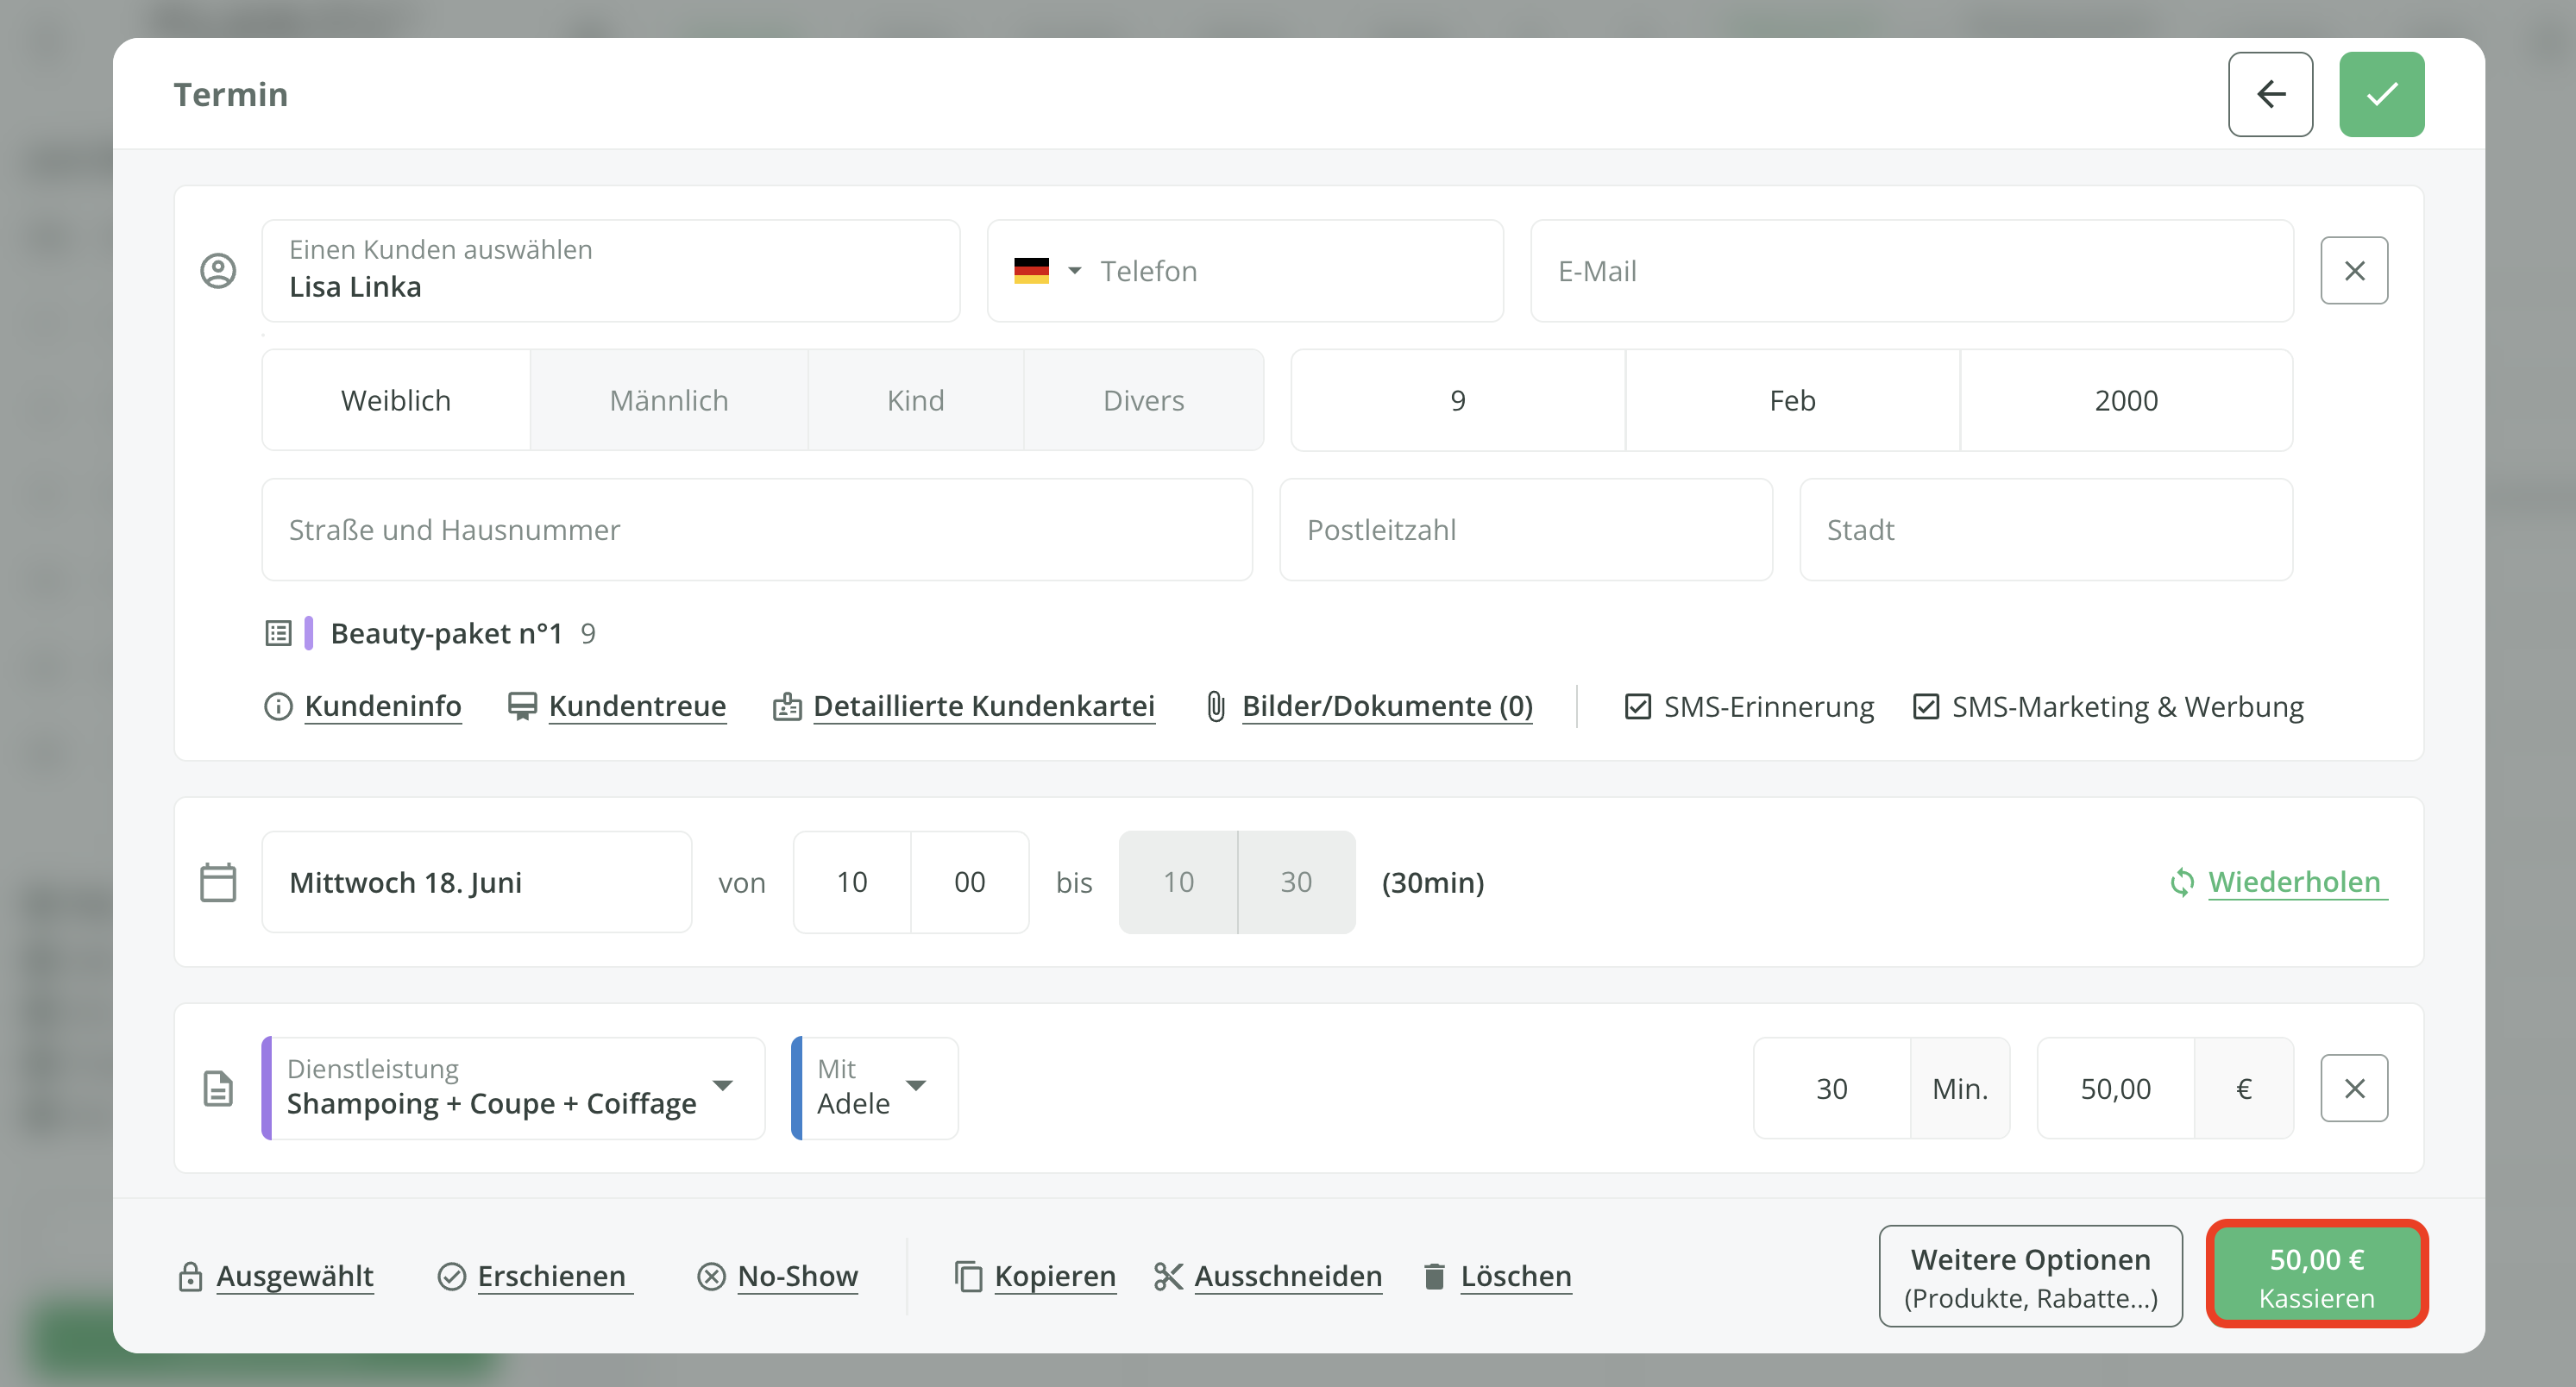Click the lock icon next to Ausgewählt

191,1276
